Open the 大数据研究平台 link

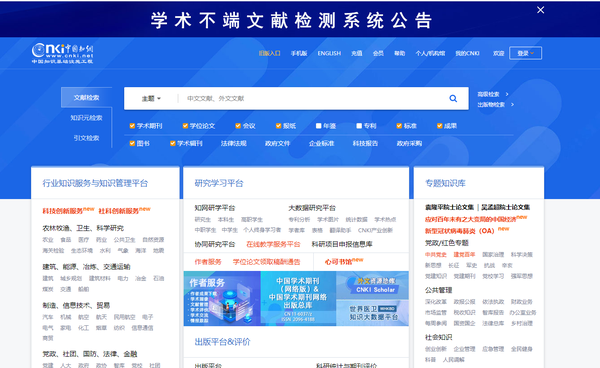[x=312, y=208]
